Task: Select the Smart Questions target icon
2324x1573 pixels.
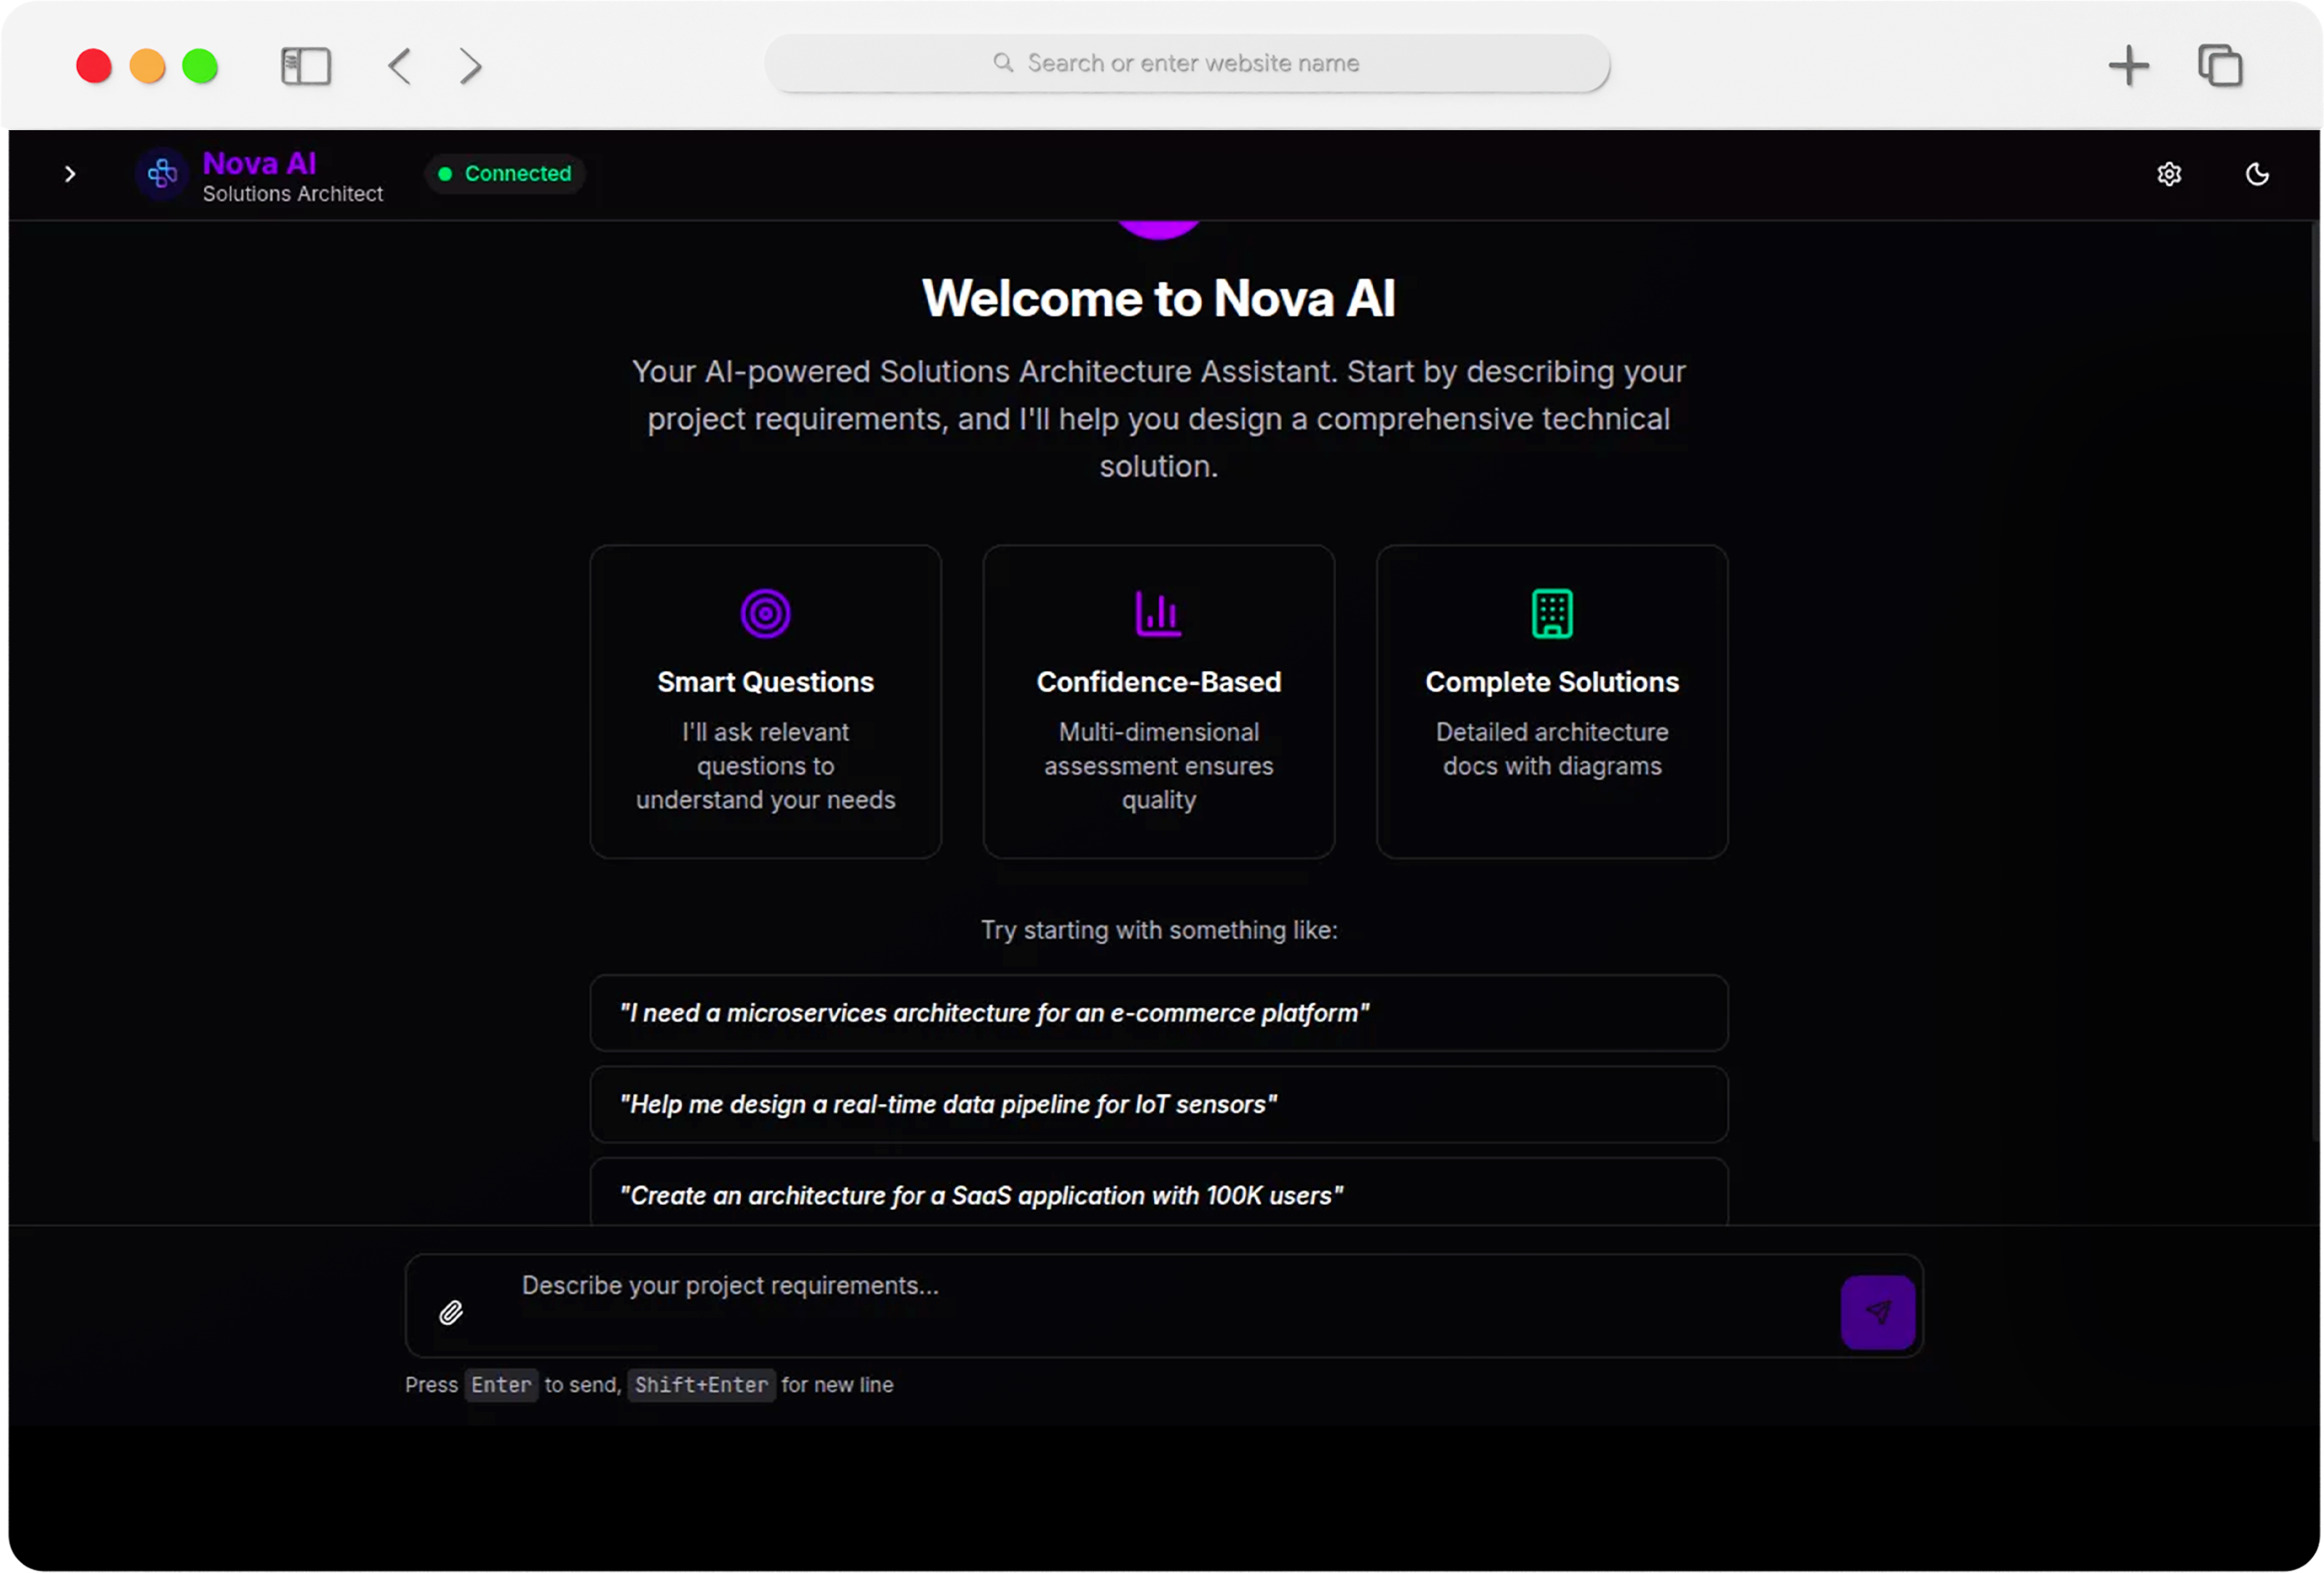Action: [765, 613]
